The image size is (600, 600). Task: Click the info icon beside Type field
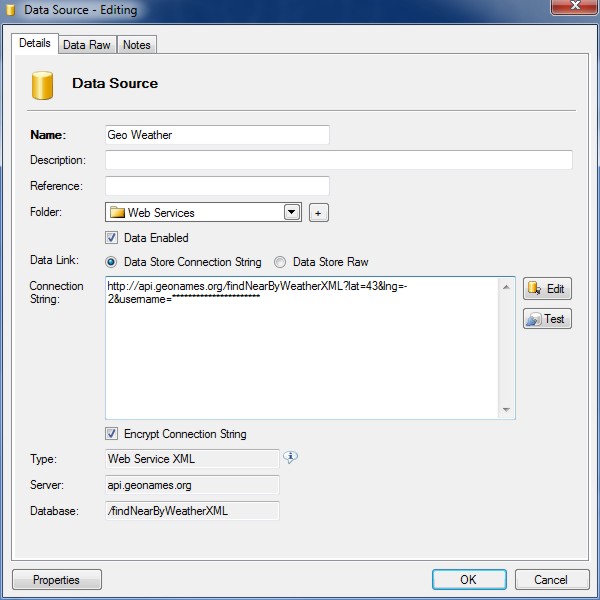click(291, 457)
